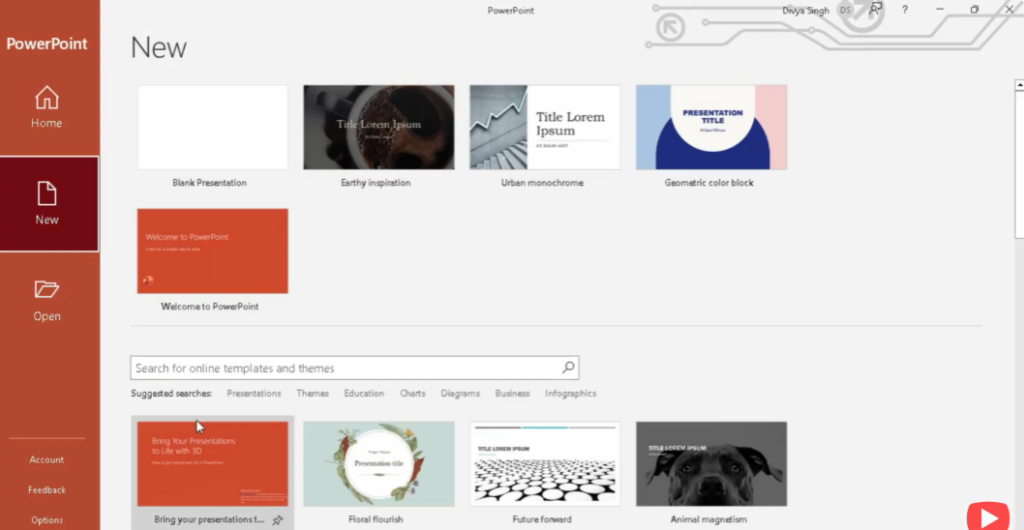
Task: Choose the Geometric color block template
Action: 711,127
